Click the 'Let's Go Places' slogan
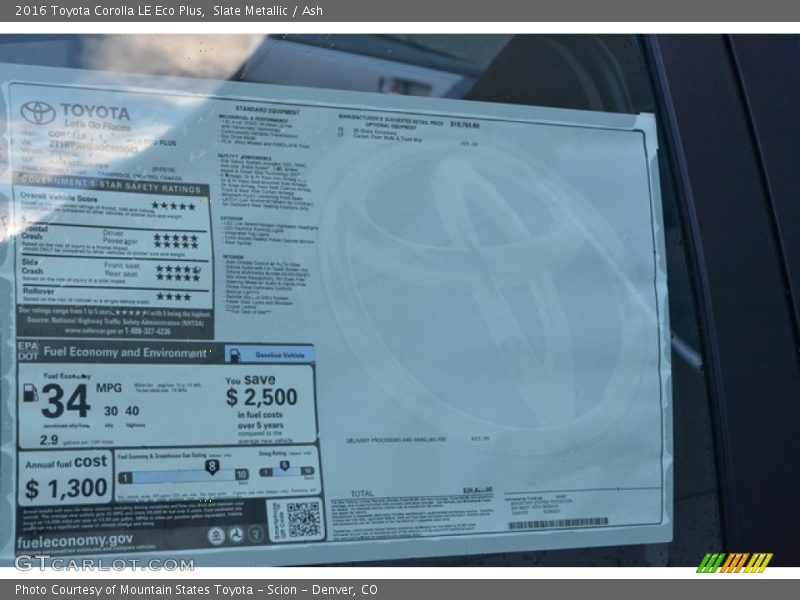Image resolution: width=800 pixels, height=600 pixels. [97, 125]
